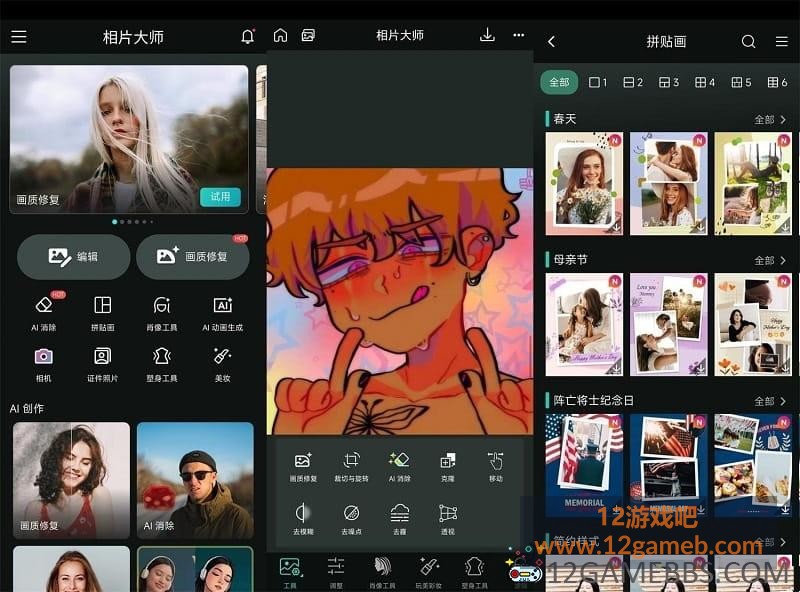Select the MEMORIAL flag template
800x592 pixels.
584,465
